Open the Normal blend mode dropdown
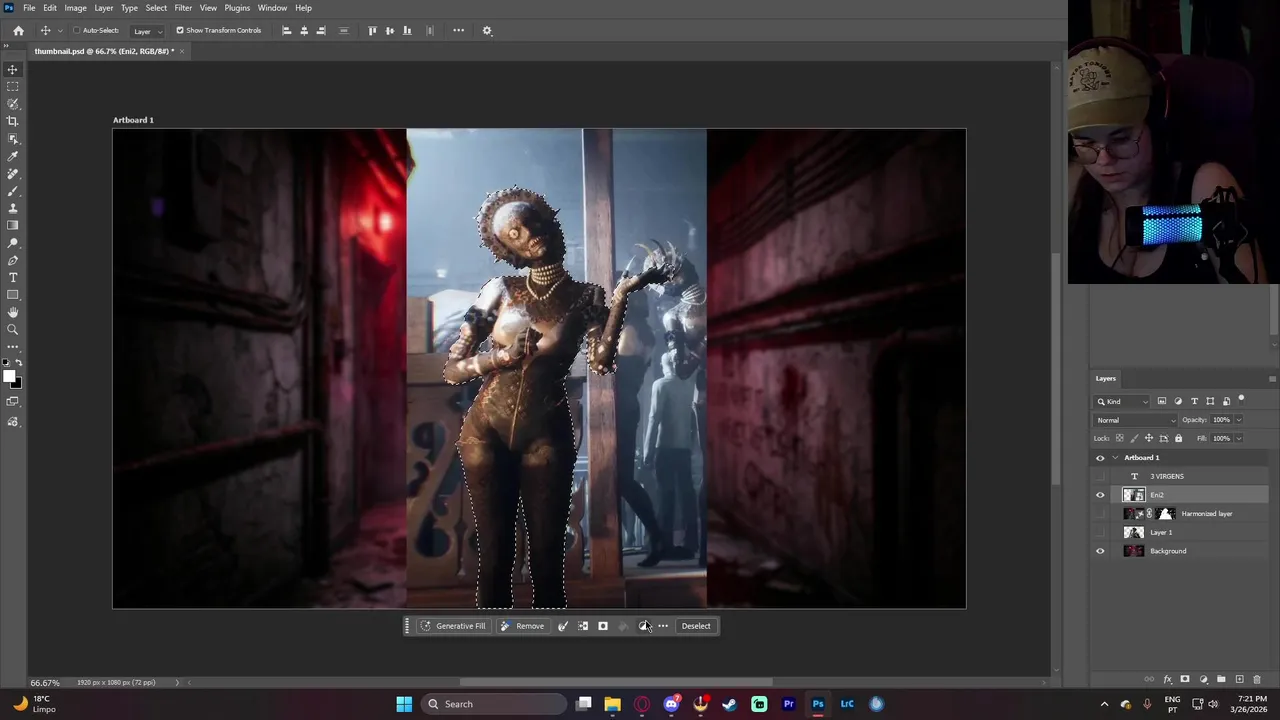 [1137, 420]
